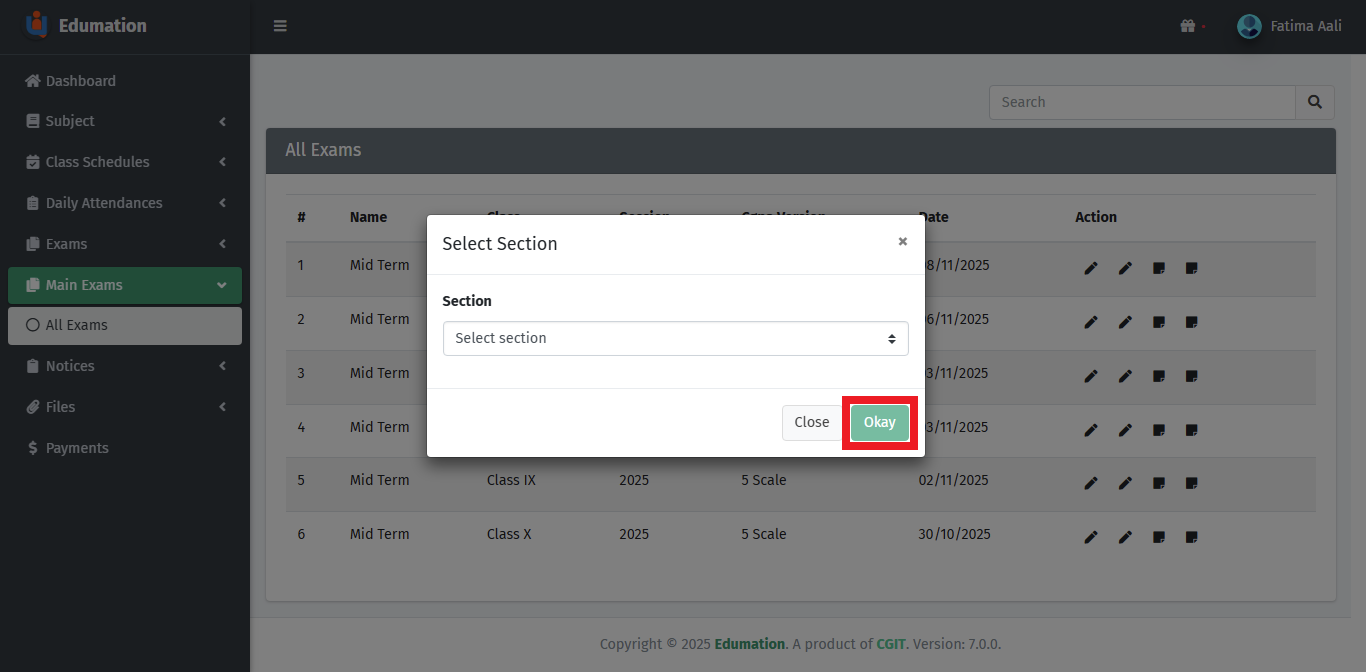Click last note icon in row 6
Viewport: 1366px width, 672px height.
pyautogui.click(x=1191, y=537)
